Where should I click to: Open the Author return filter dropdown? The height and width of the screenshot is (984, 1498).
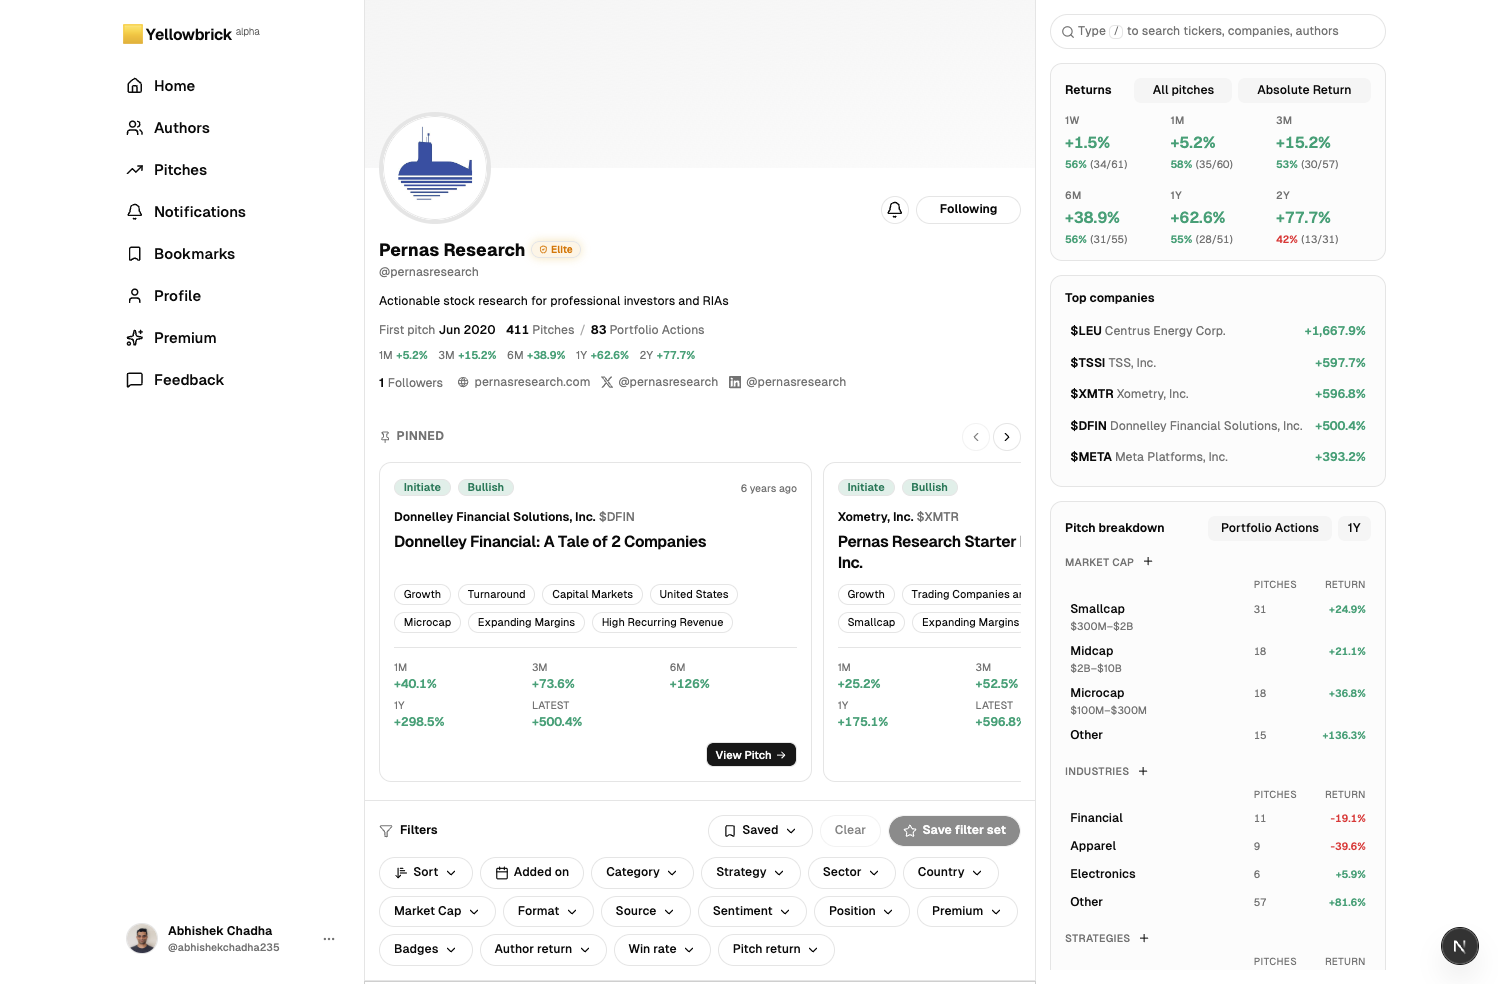coord(543,949)
